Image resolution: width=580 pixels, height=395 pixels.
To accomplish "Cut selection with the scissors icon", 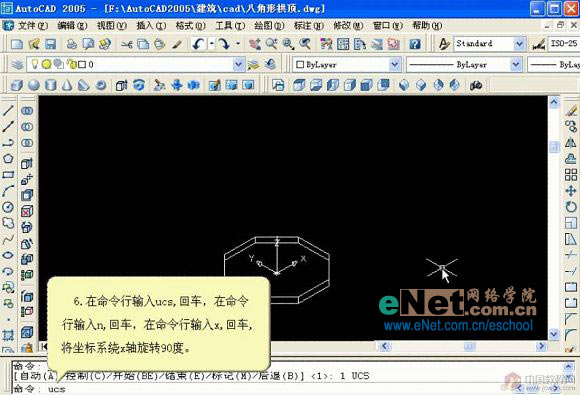I will point(127,44).
